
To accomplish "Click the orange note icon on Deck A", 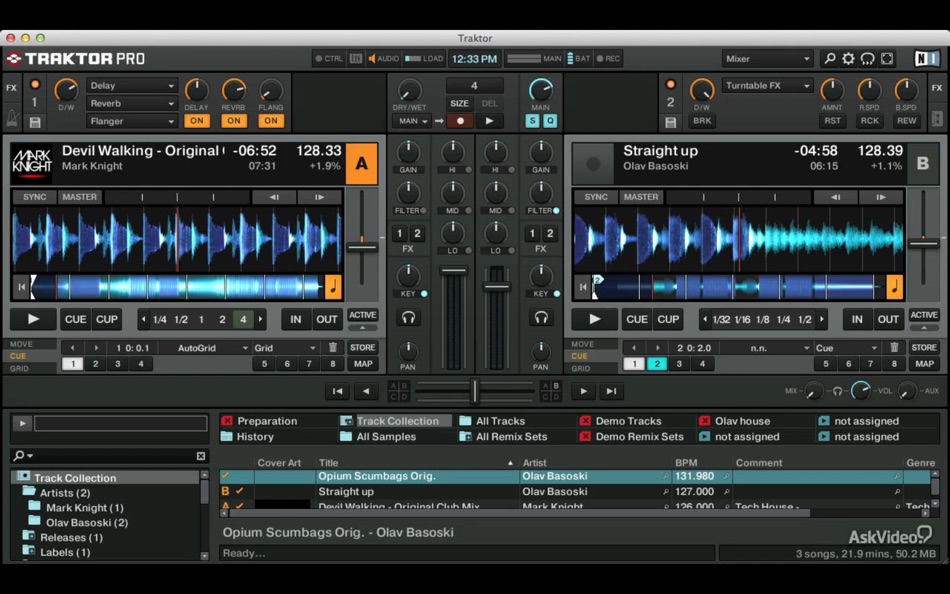I will 333,288.
